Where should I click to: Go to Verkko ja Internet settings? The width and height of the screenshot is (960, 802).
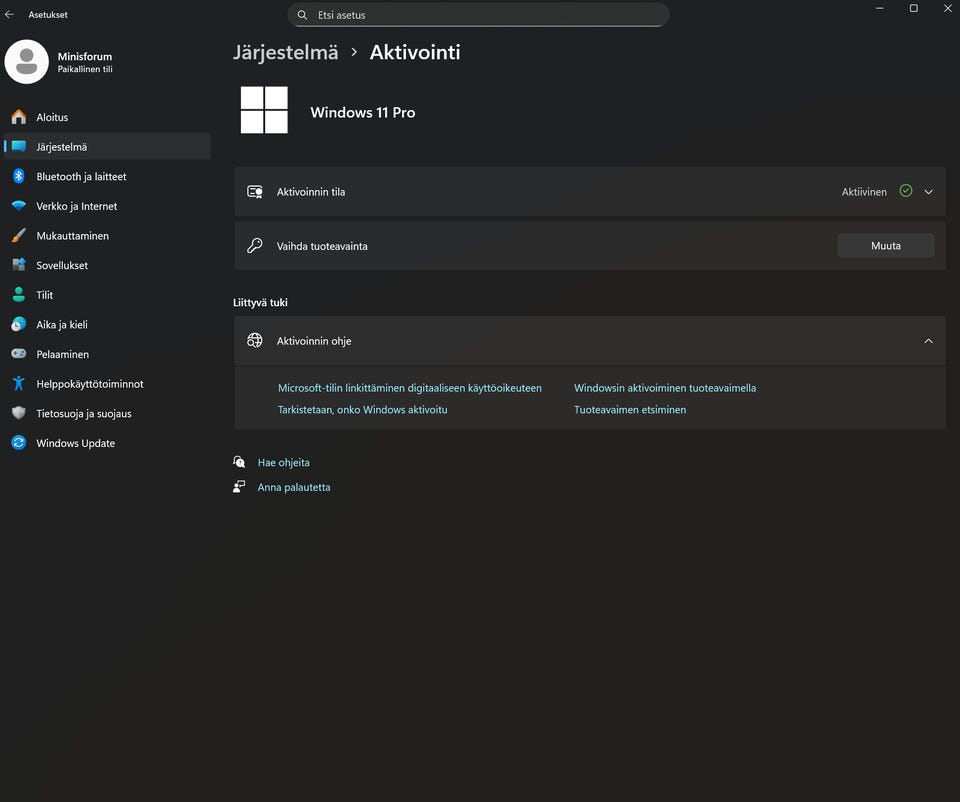click(108, 206)
